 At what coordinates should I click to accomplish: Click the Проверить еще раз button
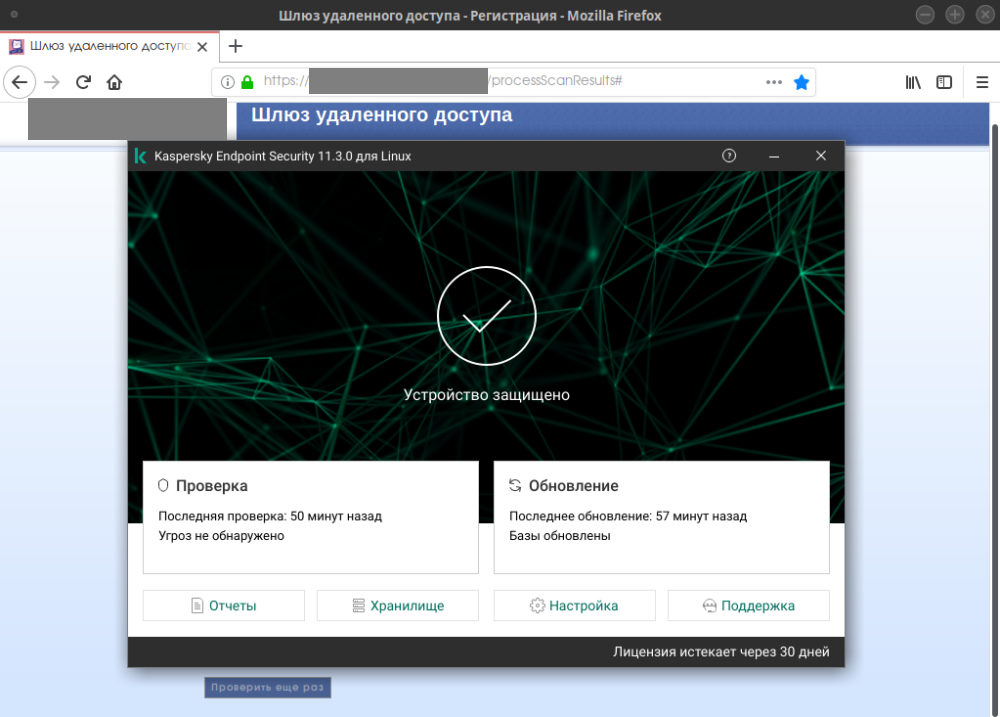[x=267, y=688]
